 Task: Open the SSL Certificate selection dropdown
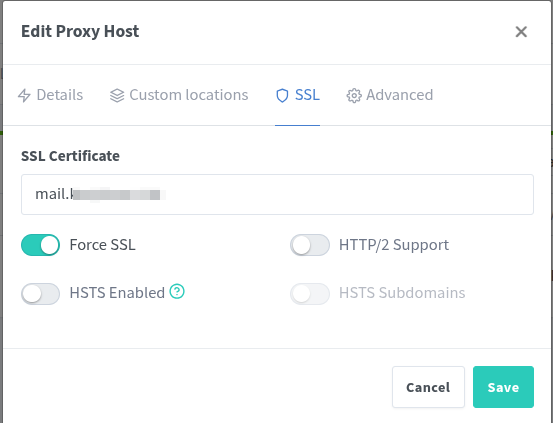277,194
